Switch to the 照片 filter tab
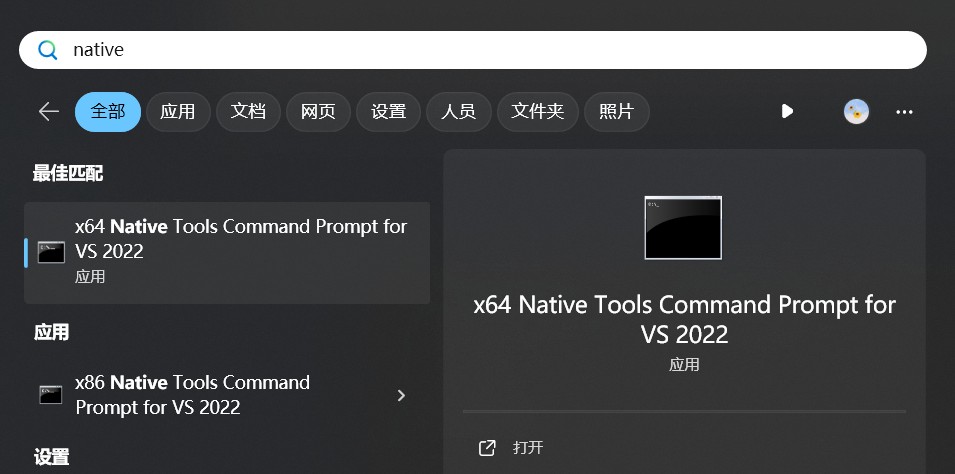Viewport: 955px width, 474px height. 616,111
